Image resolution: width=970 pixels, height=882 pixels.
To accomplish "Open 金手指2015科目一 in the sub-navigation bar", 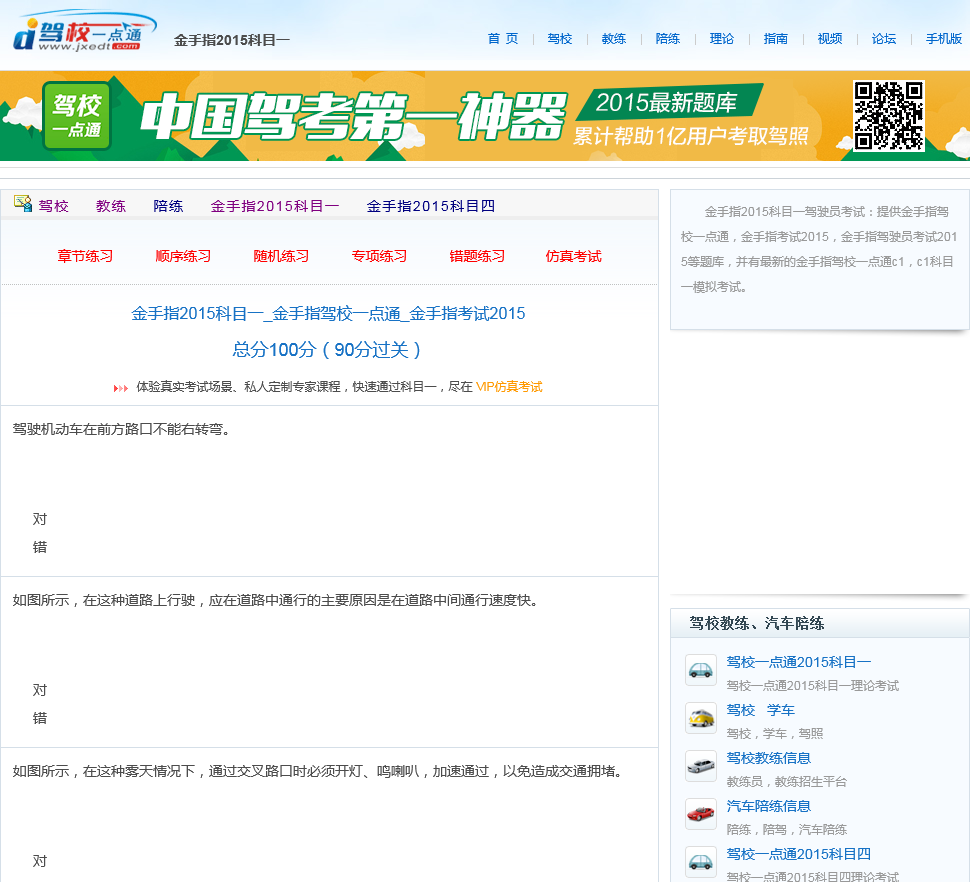I will (x=275, y=206).
